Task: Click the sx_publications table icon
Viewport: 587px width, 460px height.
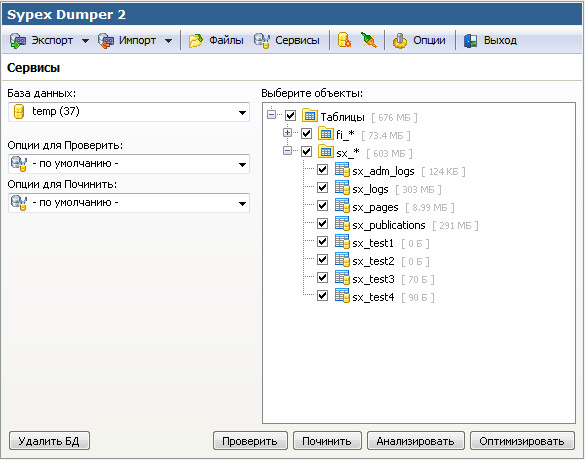Action: (342, 224)
